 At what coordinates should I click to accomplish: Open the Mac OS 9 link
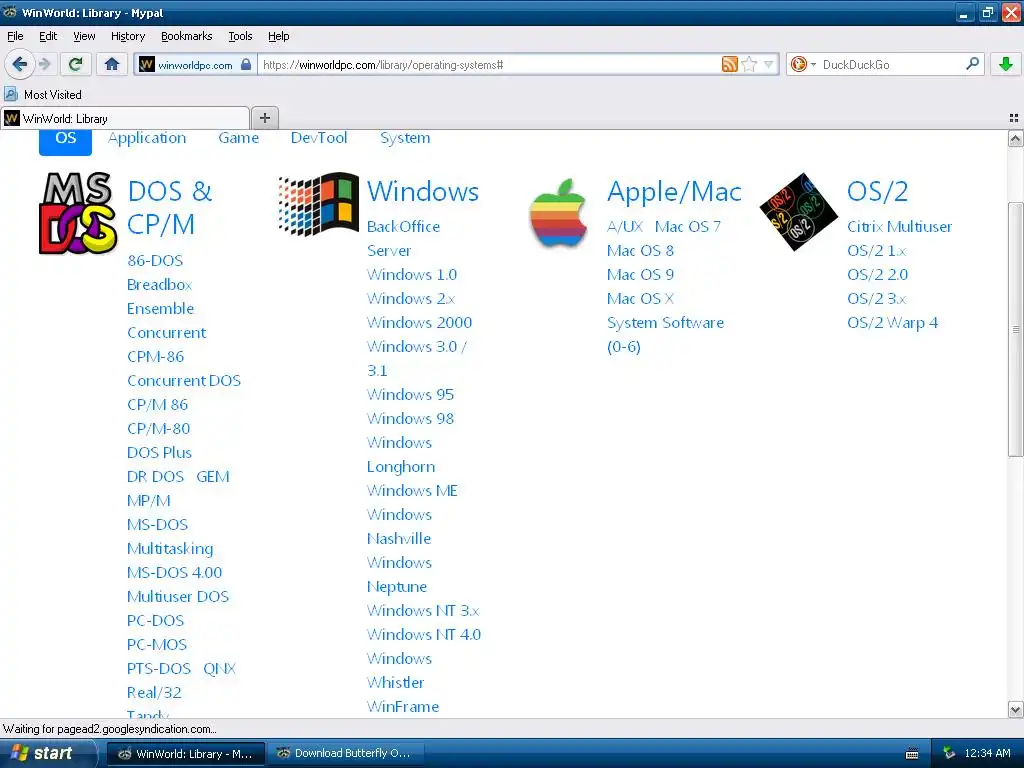click(x=640, y=274)
